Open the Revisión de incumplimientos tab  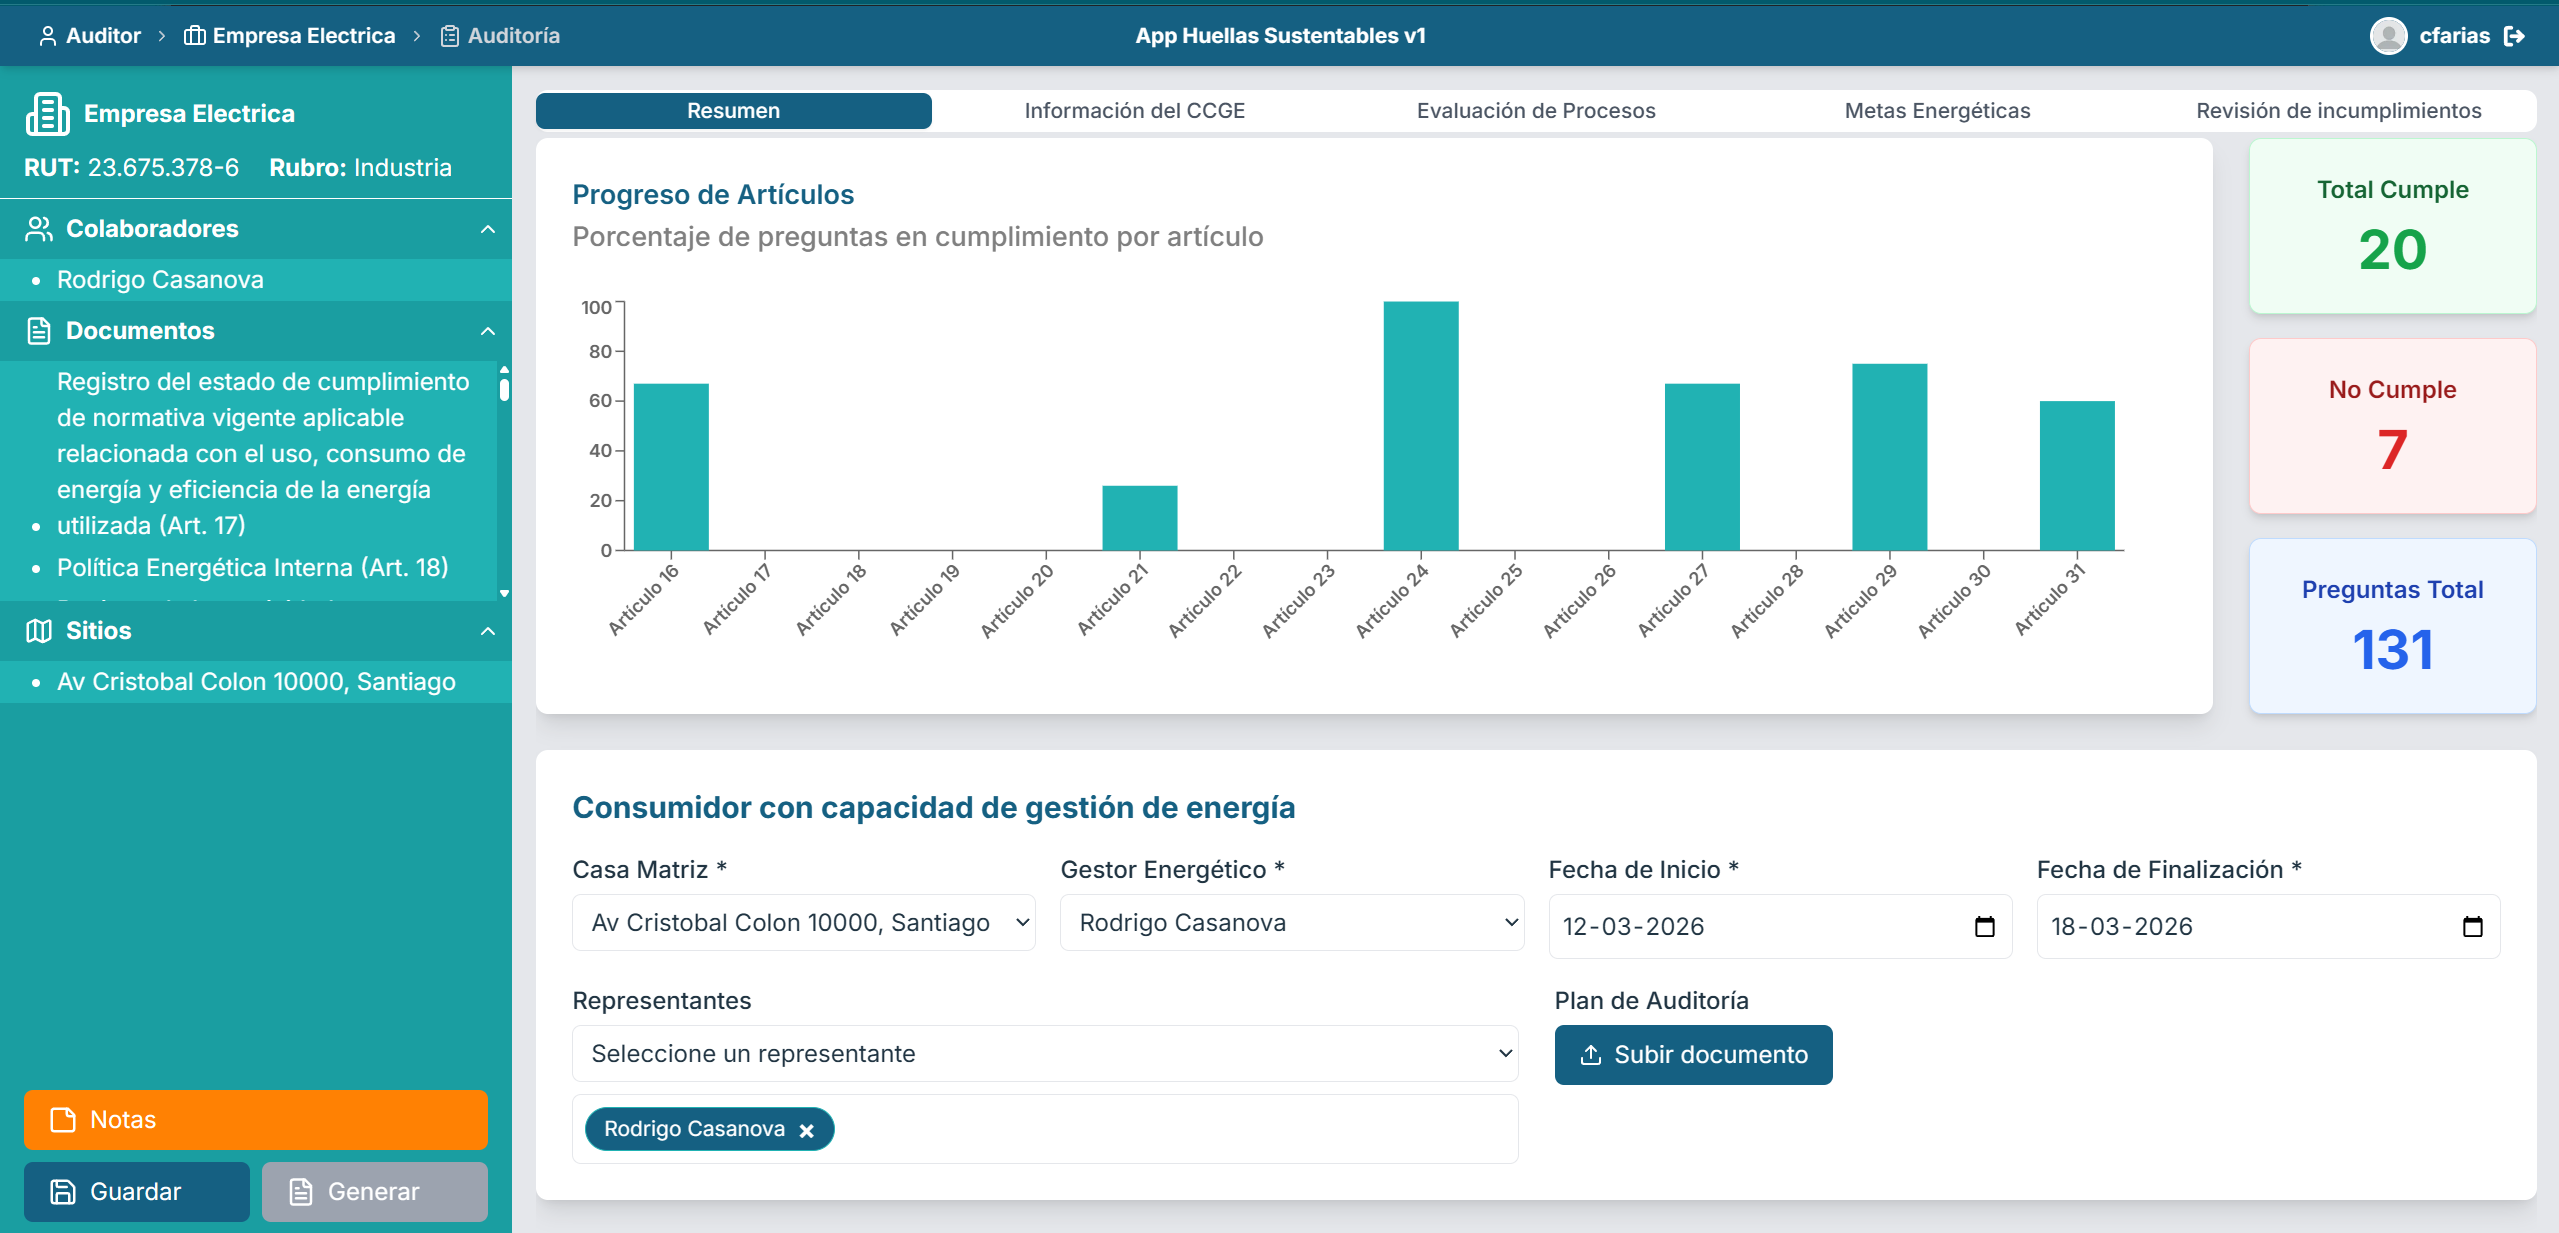[2337, 110]
